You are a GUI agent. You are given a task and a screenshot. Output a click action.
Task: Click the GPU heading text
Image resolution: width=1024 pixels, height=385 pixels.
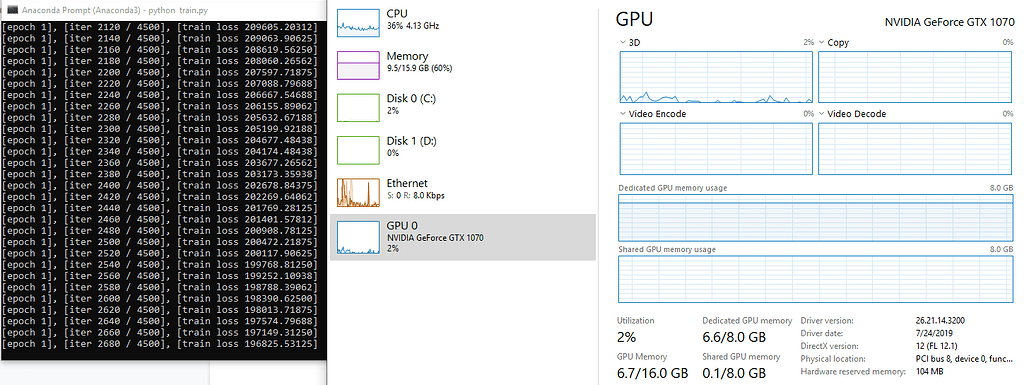point(634,20)
